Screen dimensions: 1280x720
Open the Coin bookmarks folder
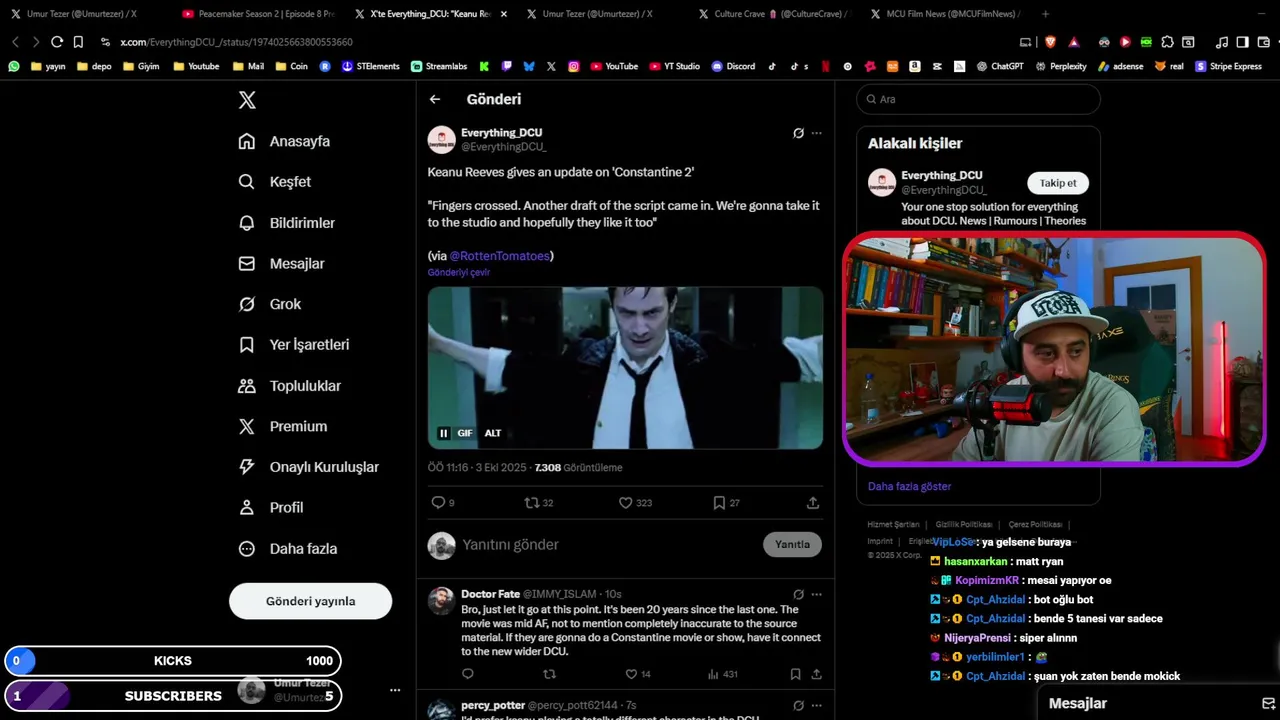click(x=291, y=66)
